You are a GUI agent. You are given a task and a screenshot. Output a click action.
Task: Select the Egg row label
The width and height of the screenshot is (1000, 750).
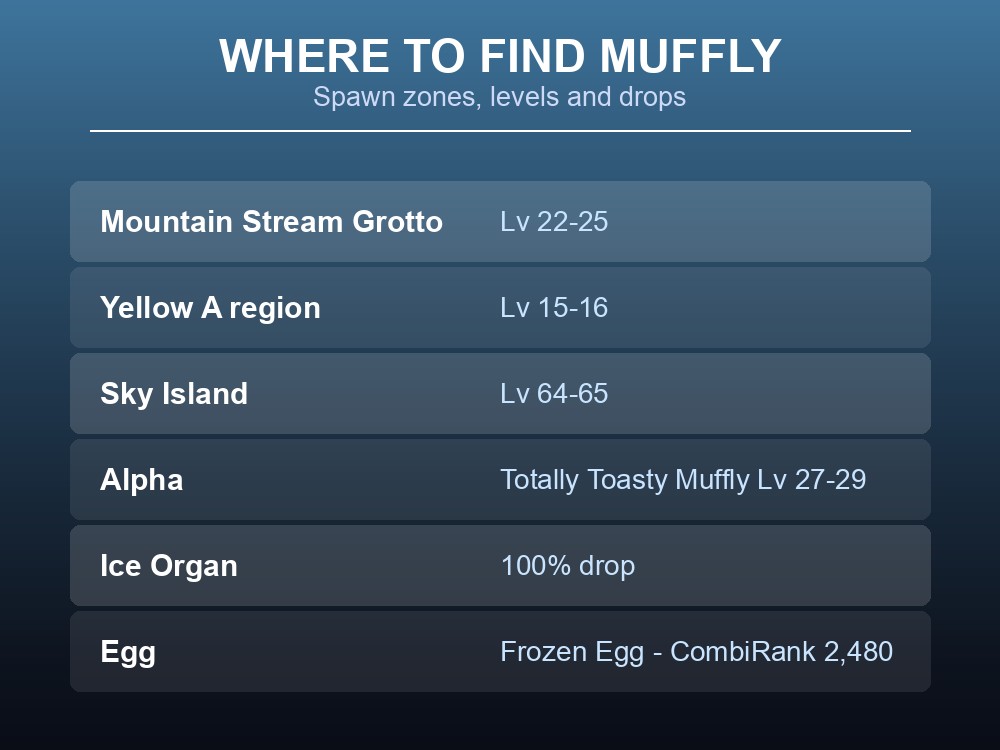point(128,652)
